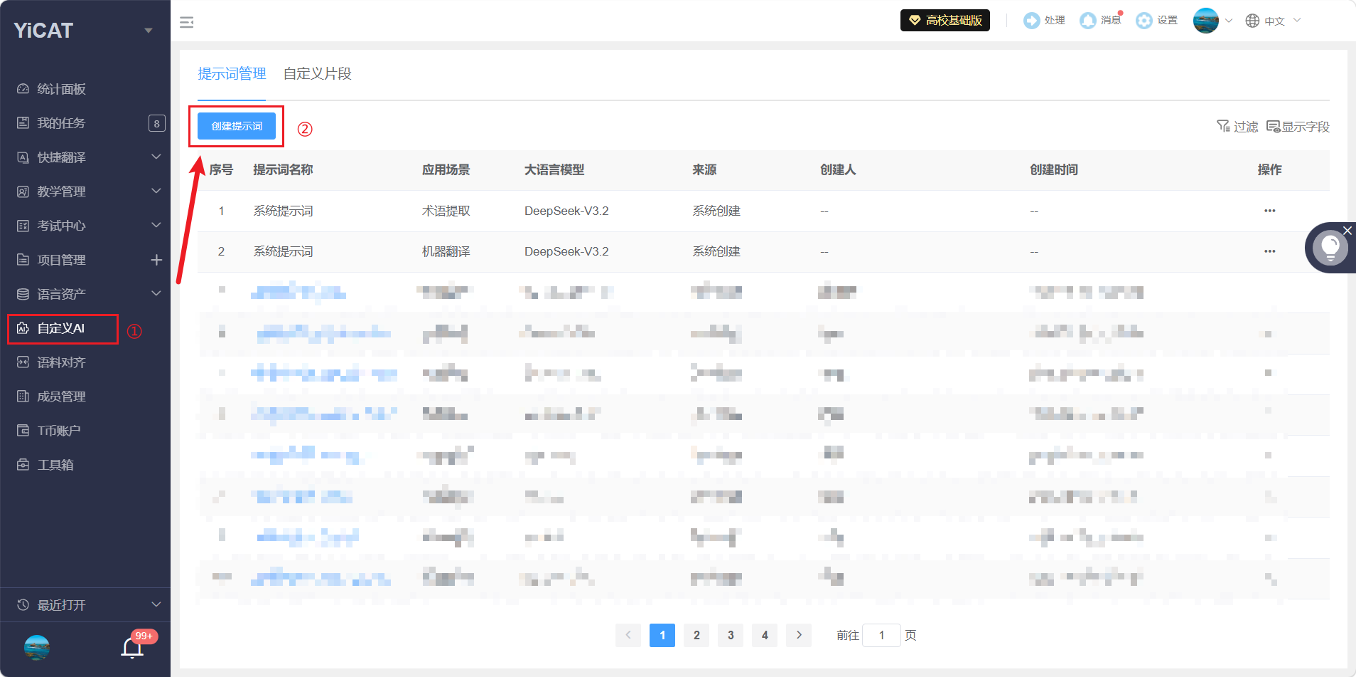The height and width of the screenshot is (678, 1356).
Task: Focus the 前往 page number input
Action: point(881,635)
